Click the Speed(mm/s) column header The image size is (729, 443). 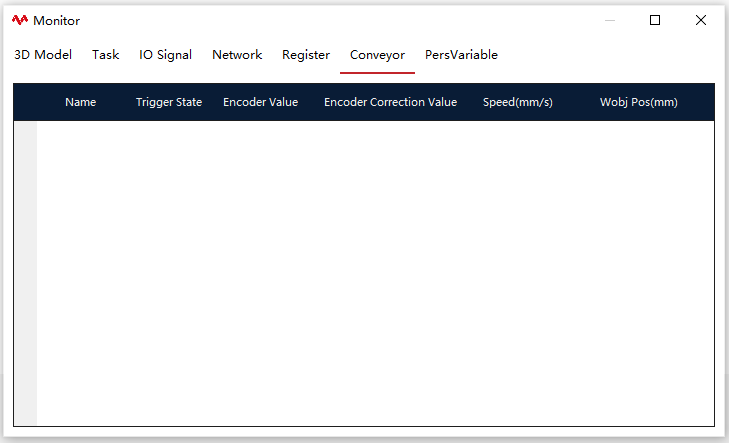pyautogui.click(x=517, y=102)
